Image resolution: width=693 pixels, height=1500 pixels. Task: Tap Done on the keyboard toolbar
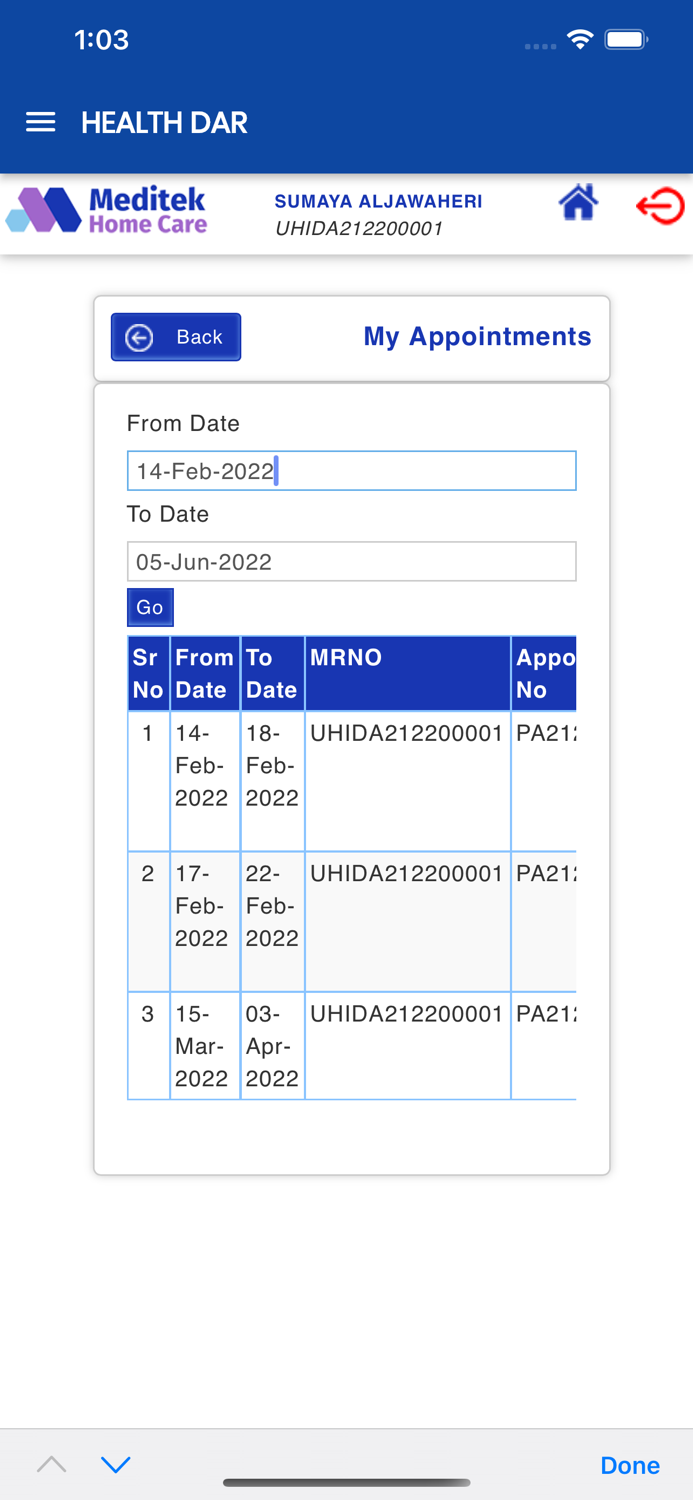coord(630,1465)
